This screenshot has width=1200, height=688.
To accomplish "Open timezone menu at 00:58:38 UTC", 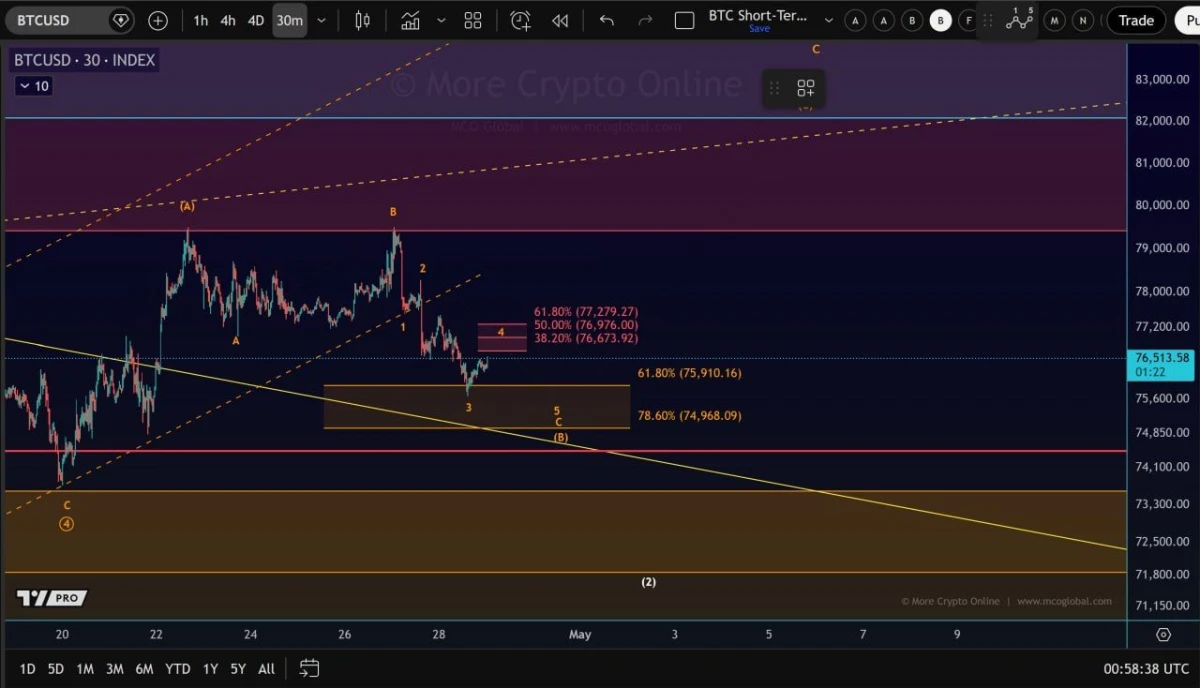I will coord(1146,668).
